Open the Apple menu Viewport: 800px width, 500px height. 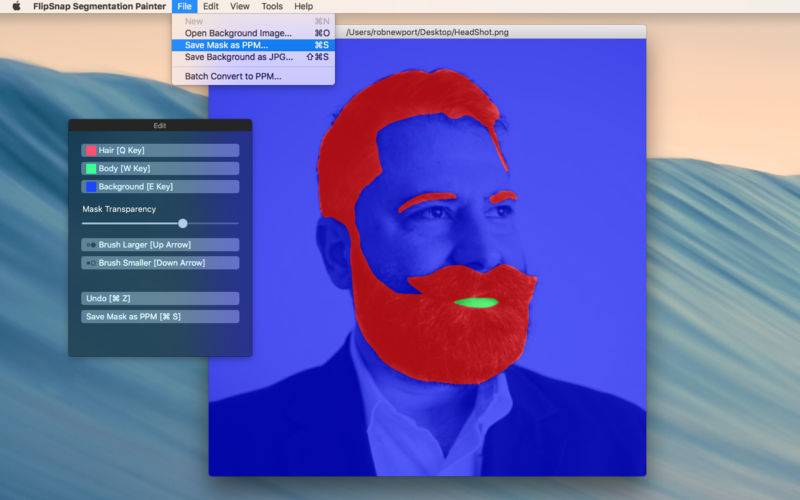click(x=16, y=6)
